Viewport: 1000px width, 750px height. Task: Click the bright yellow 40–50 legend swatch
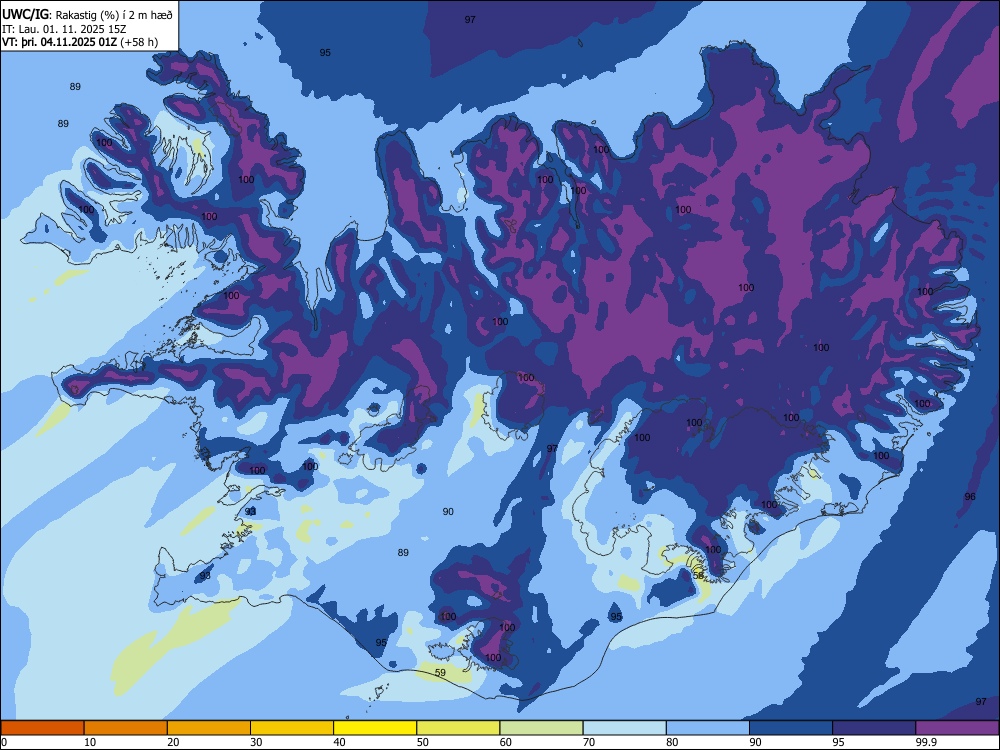tap(375, 728)
